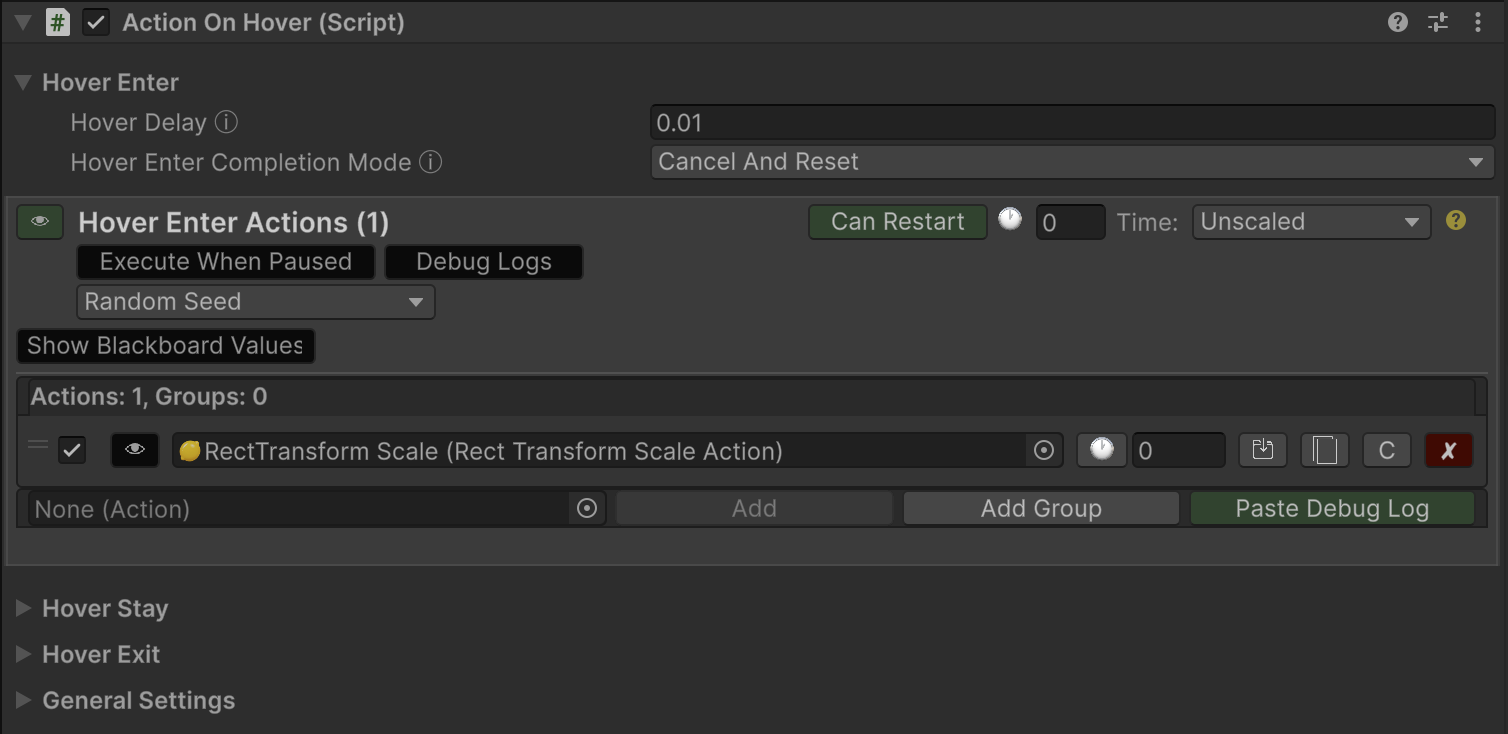Image resolution: width=1508 pixels, height=734 pixels.
Task: Click the Add Group button
Action: tap(1041, 509)
